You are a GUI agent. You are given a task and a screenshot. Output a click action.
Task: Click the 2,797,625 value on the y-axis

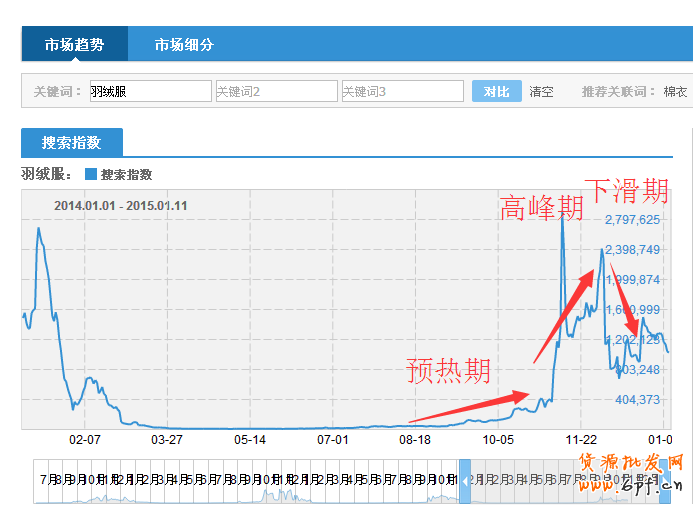coord(632,220)
